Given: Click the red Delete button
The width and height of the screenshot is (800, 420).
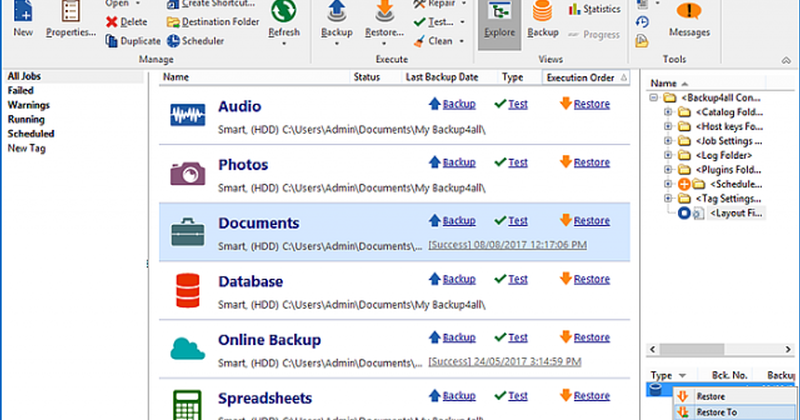Looking at the screenshot, I should point(127,22).
